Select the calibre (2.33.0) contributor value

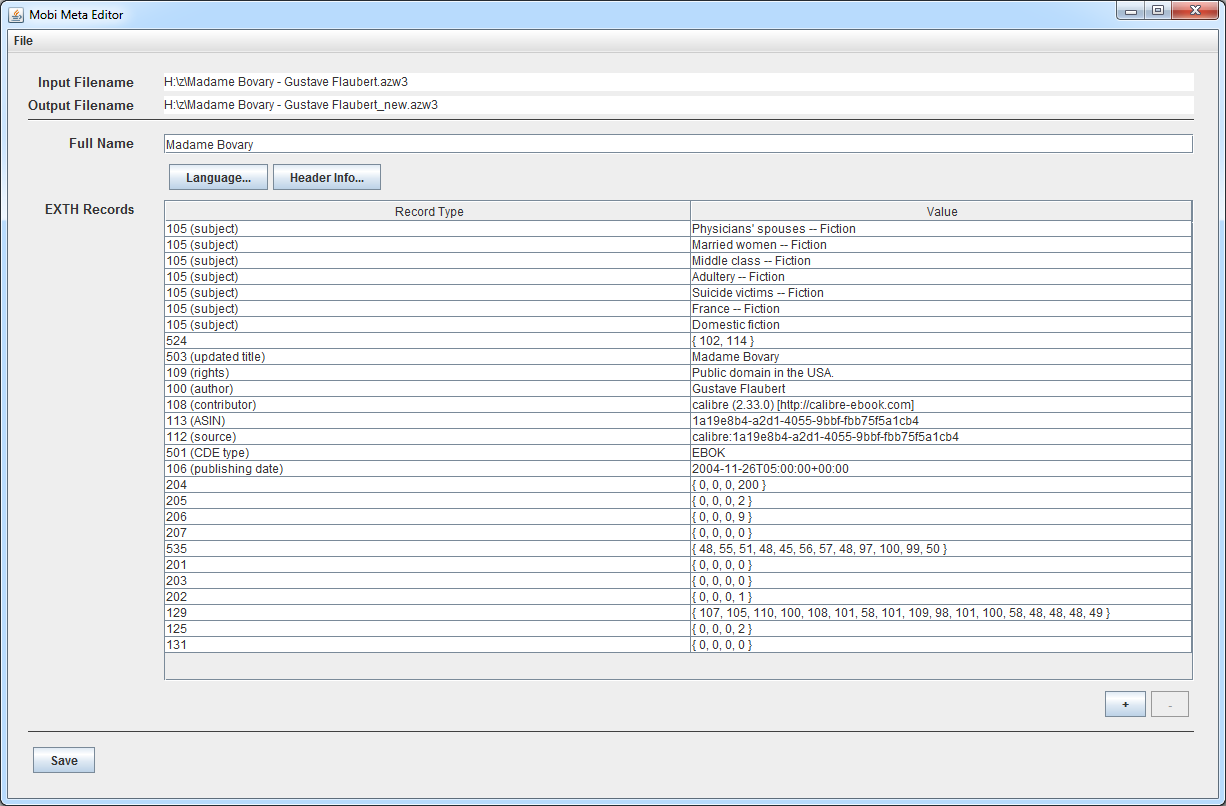941,405
